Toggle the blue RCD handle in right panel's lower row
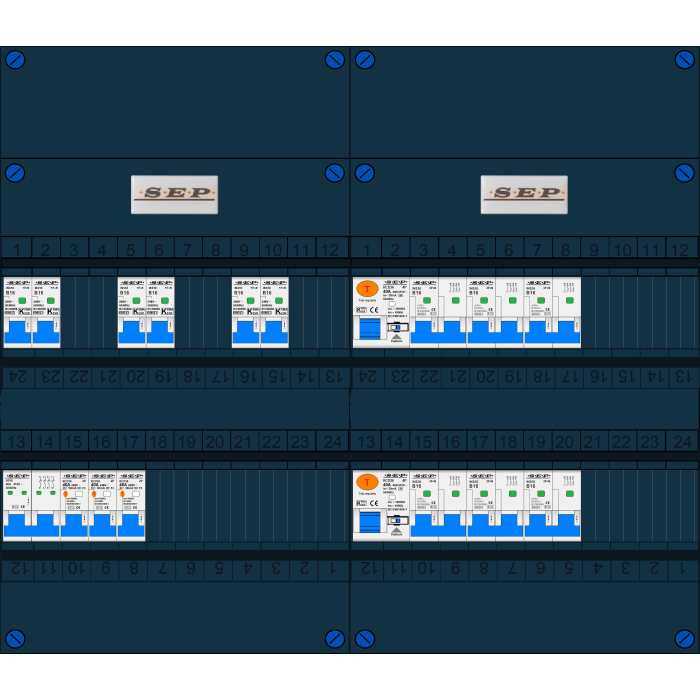Image resolution: width=700 pixels, height=700 pixels. (370, 522)
